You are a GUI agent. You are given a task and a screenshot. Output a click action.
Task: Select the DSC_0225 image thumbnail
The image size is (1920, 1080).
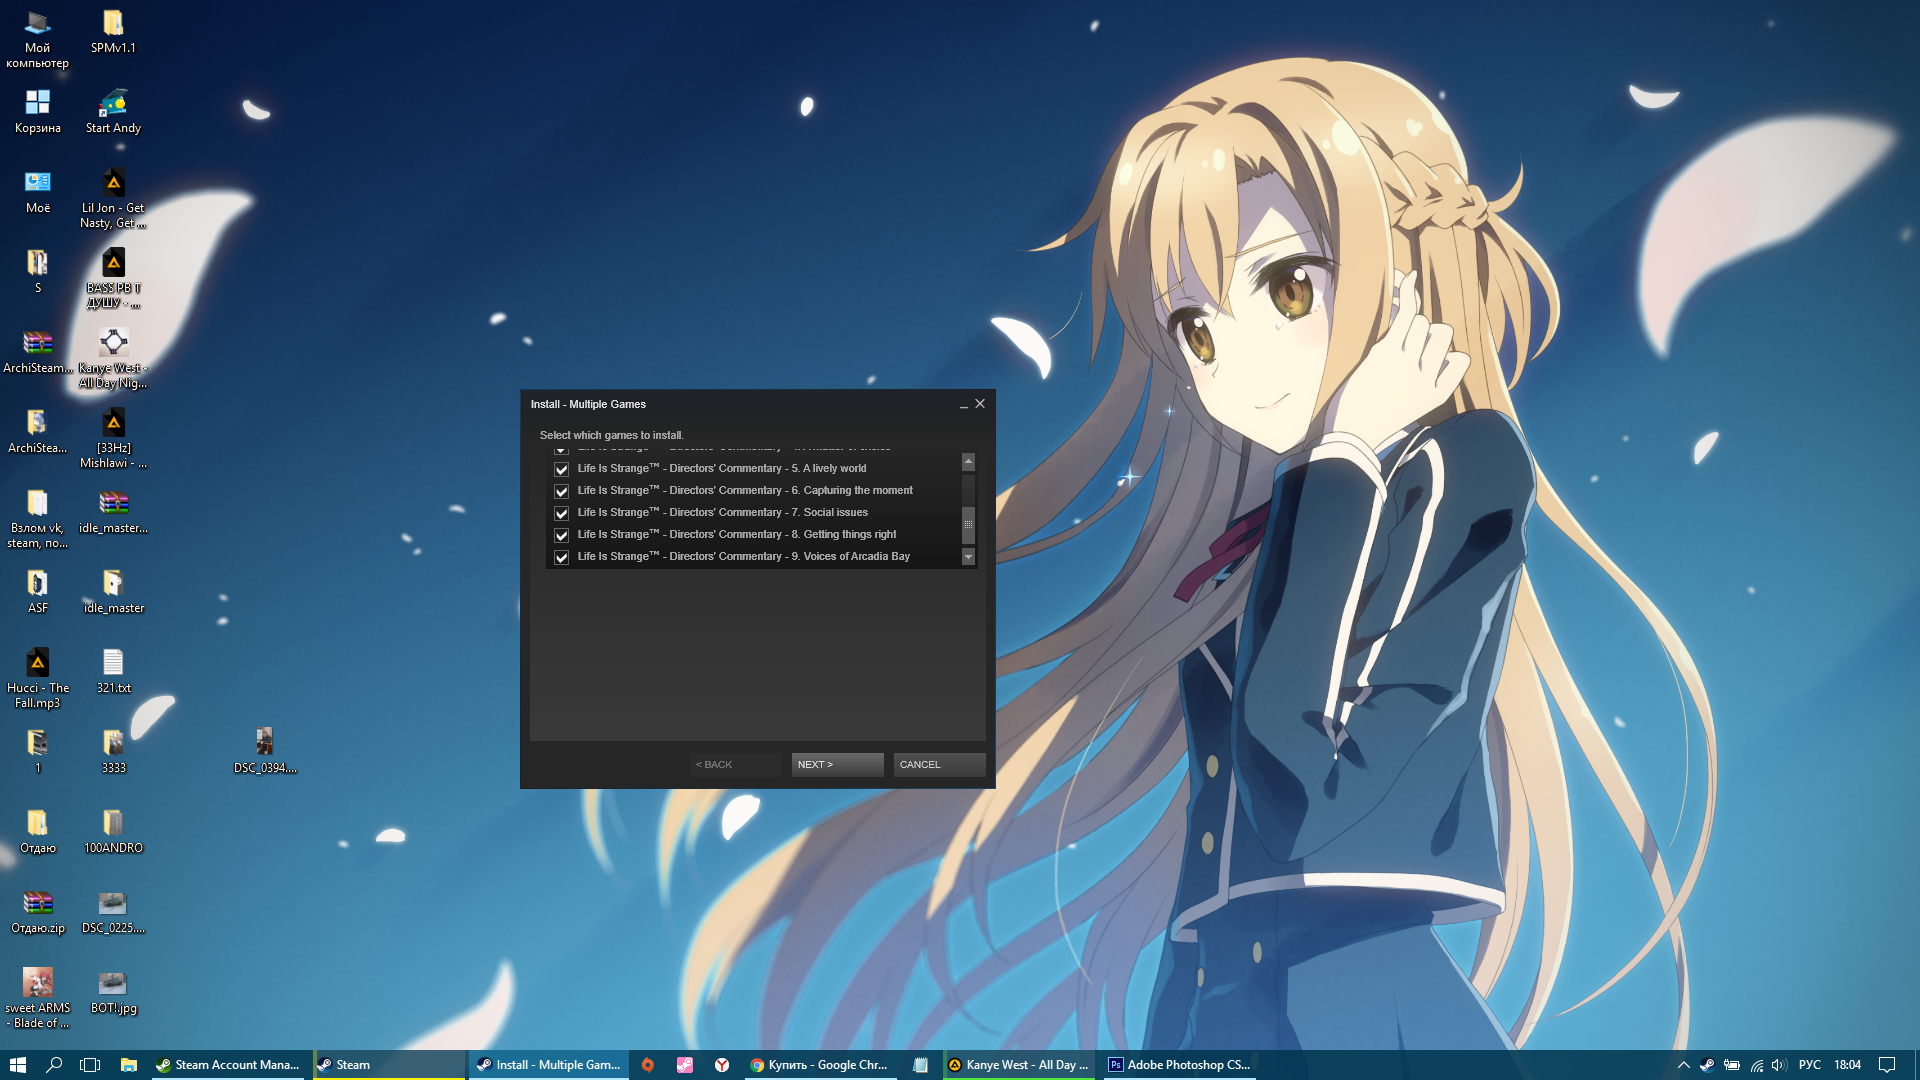(x=113, y=911)
